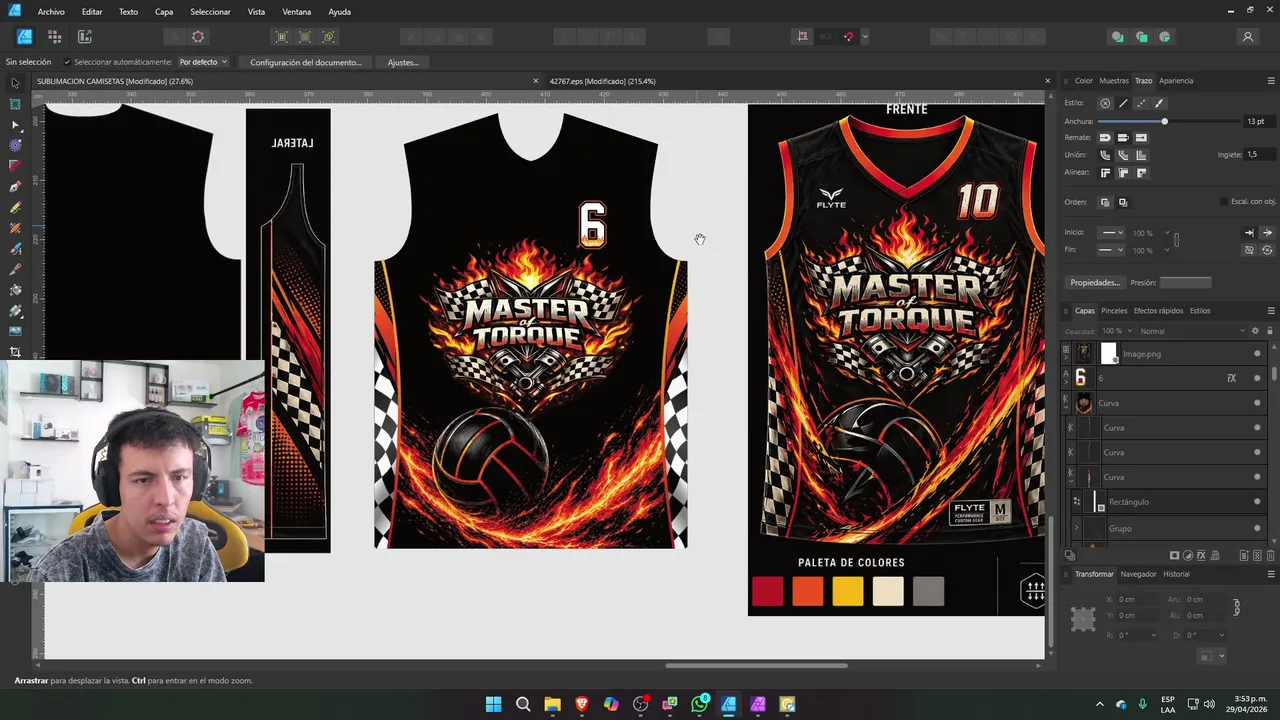Screen dimensions: 1280x720
Task: Switch to Pinceles tab
Action: click(1114, 311)
